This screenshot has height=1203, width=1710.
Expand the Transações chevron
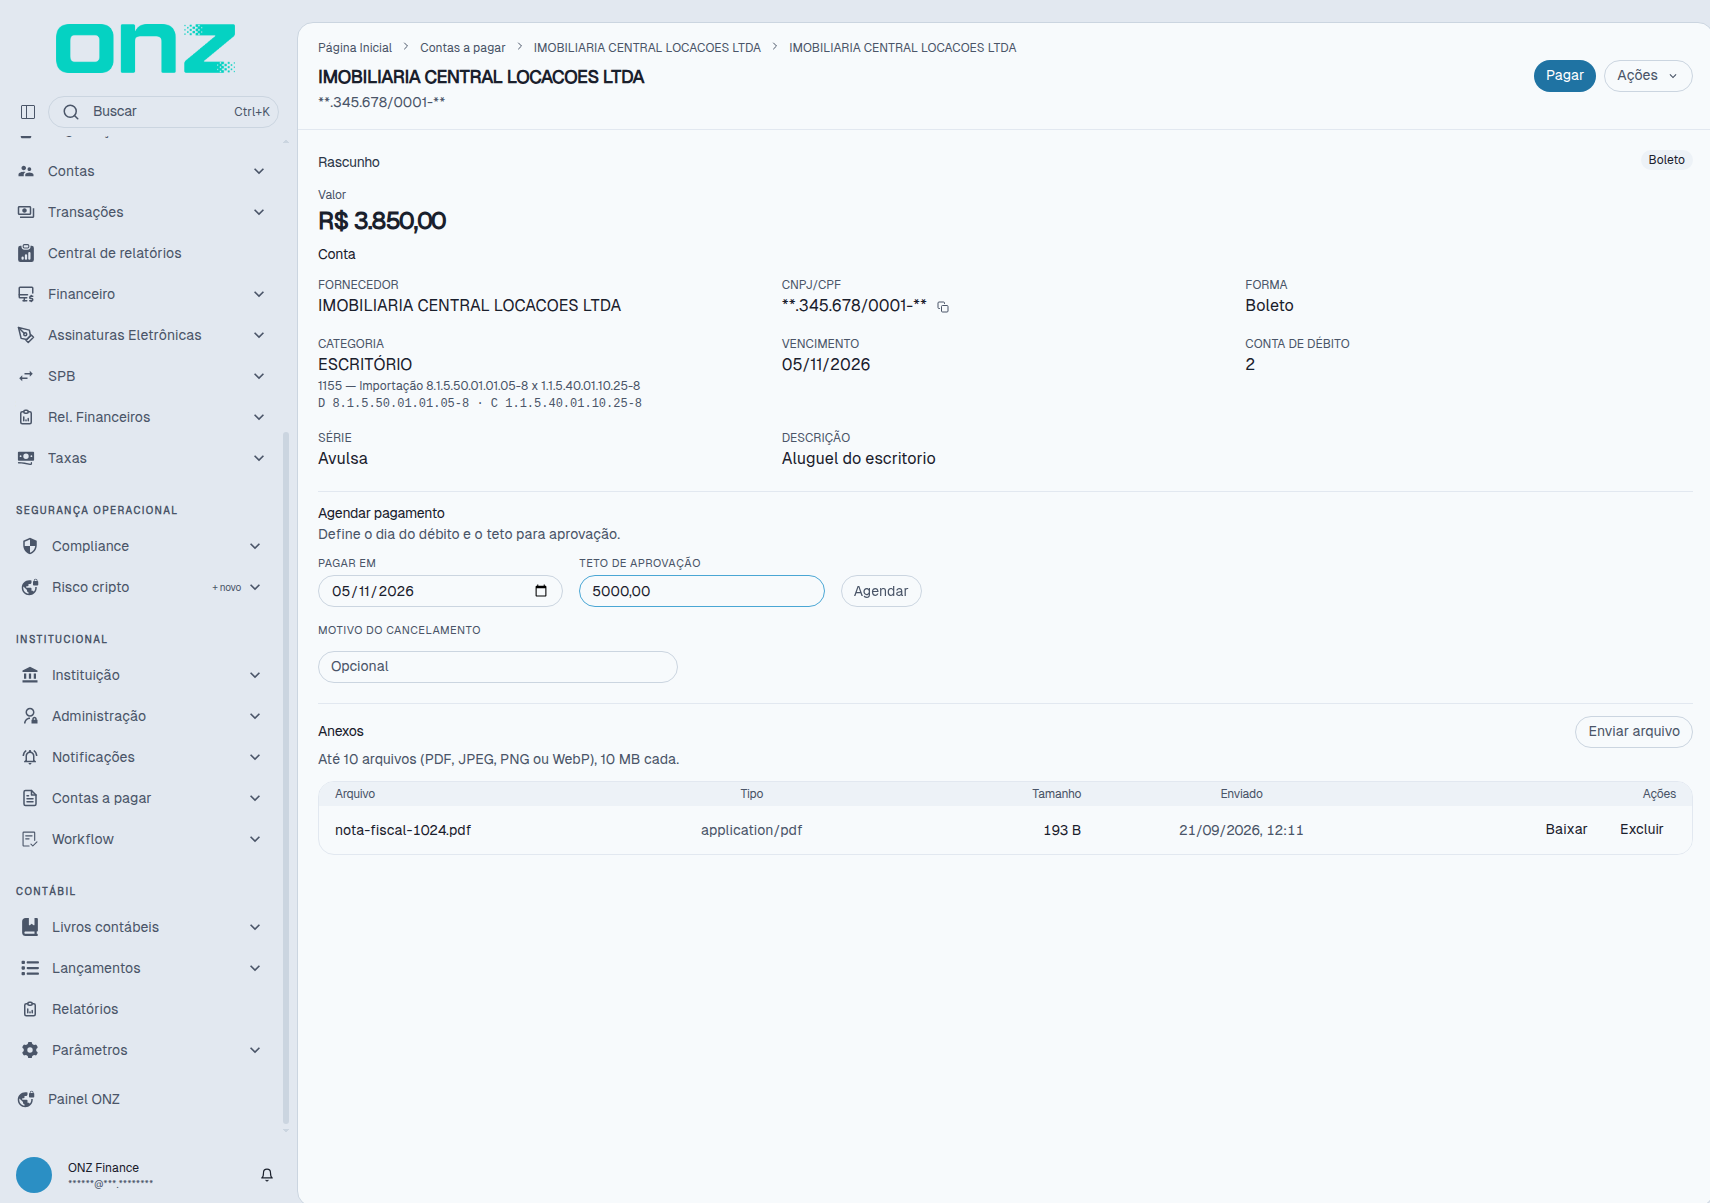259,212
